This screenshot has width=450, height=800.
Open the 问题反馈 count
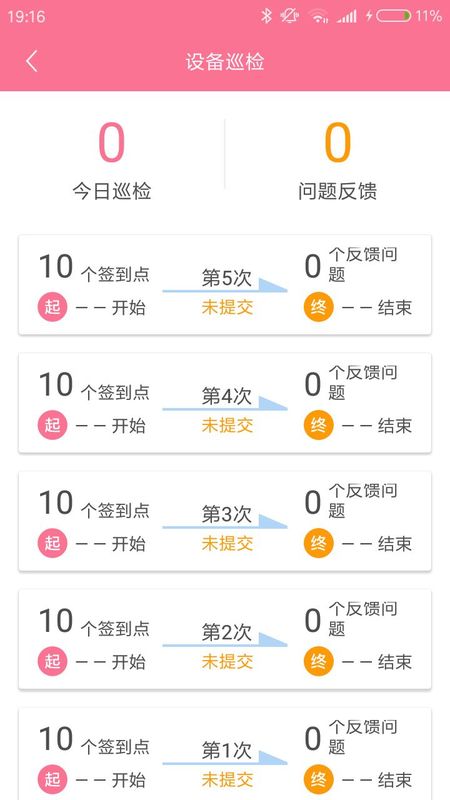coord(338,143)
